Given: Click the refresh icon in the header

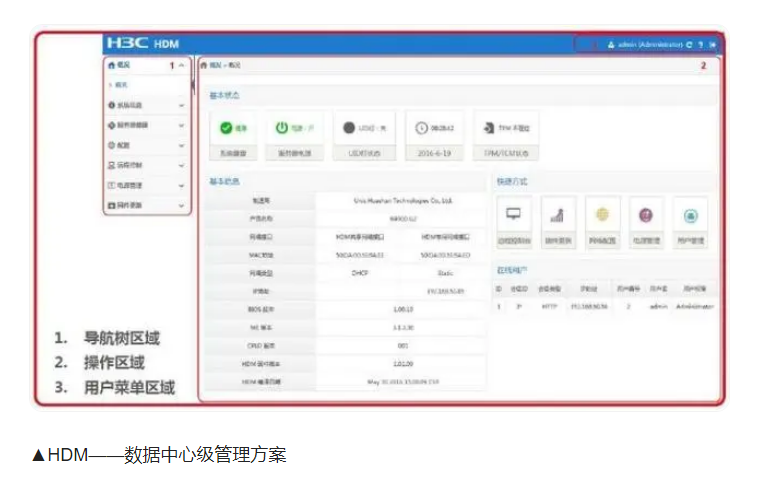Looking at the screenshot, I should 689,45.
